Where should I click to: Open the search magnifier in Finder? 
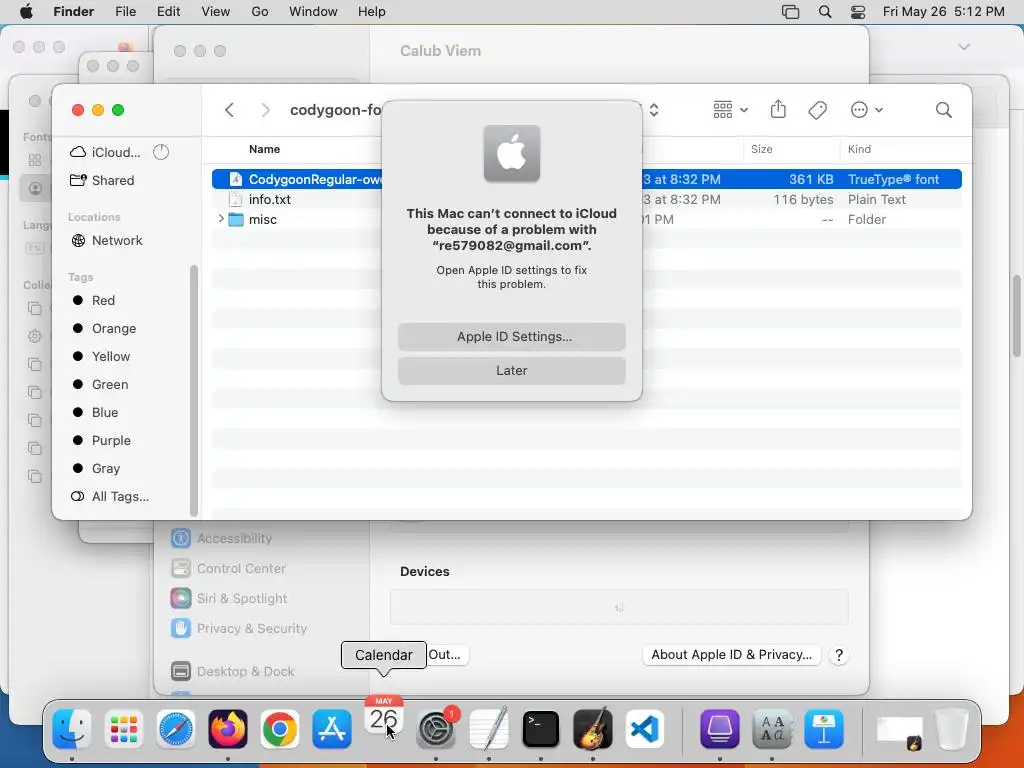point(943,110)
